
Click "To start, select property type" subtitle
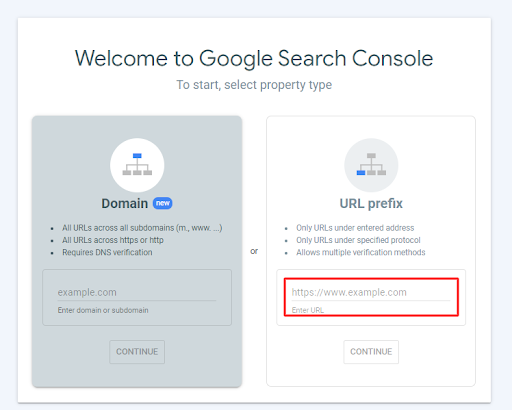click(254, 85)
